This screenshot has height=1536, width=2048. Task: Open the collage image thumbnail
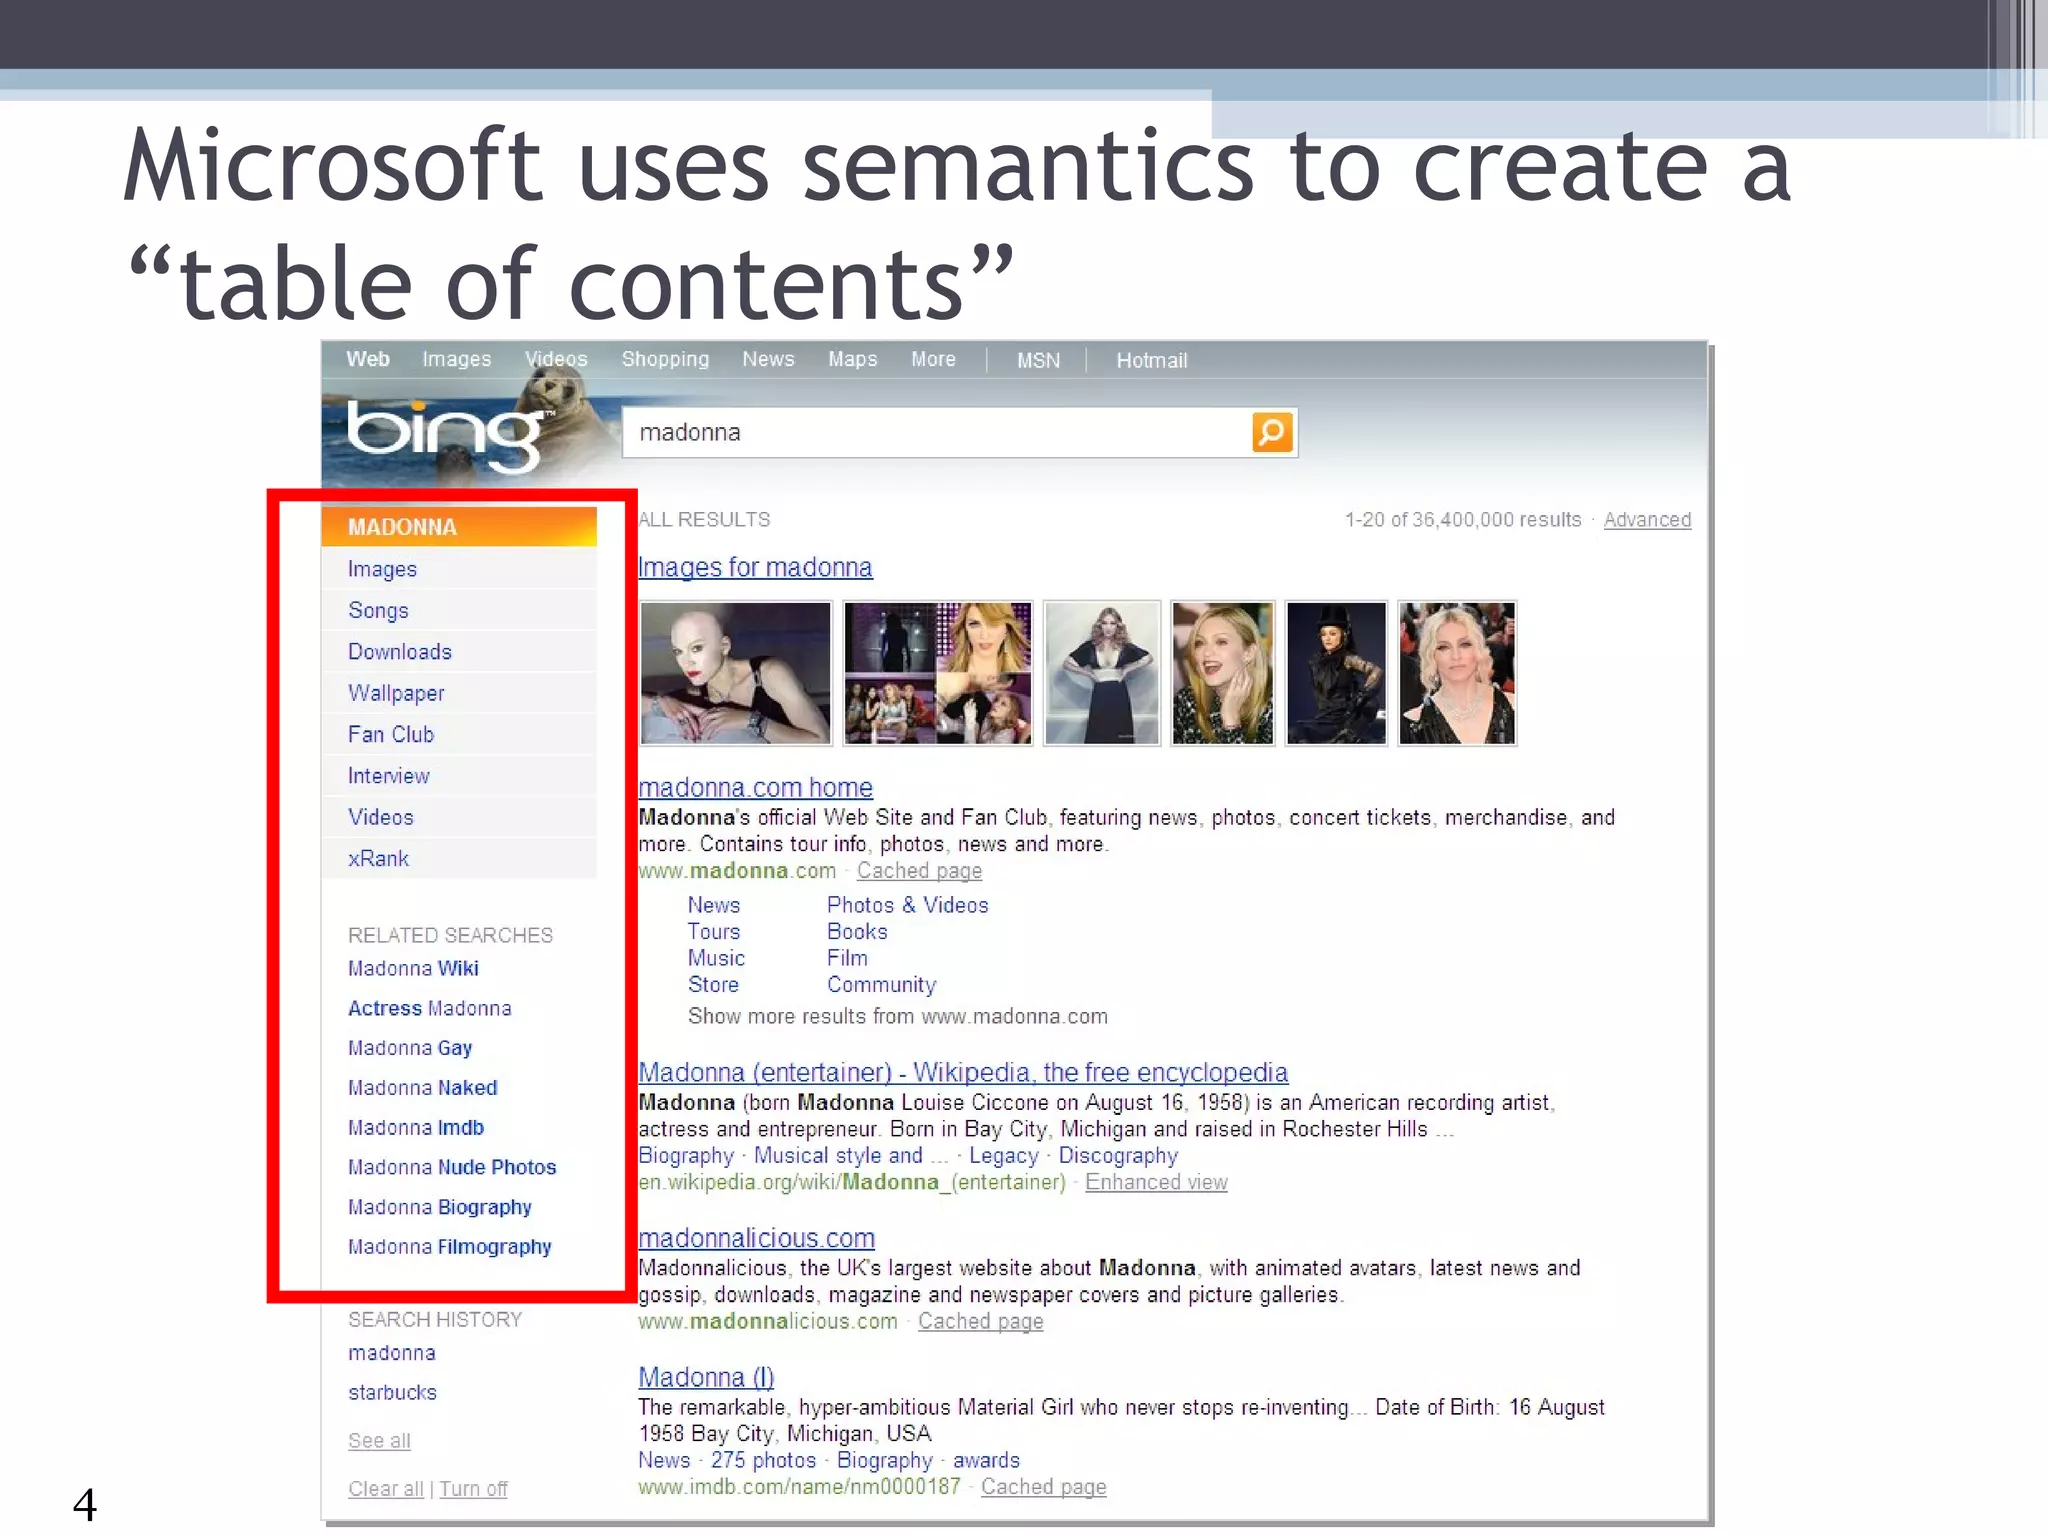pyautogui.click(x=937, y=673)
